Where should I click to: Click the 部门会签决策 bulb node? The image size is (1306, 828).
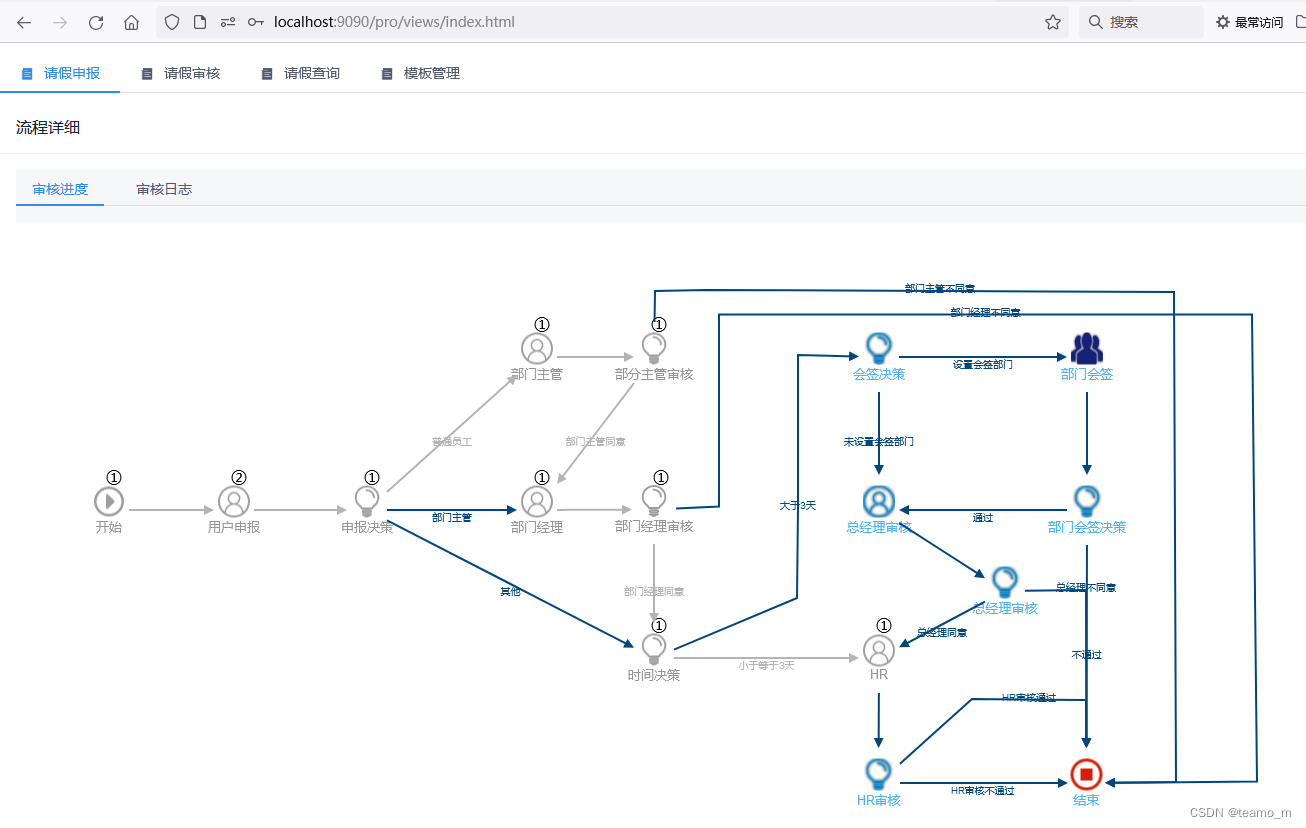pyautogui.click(x=1087, y=502)
